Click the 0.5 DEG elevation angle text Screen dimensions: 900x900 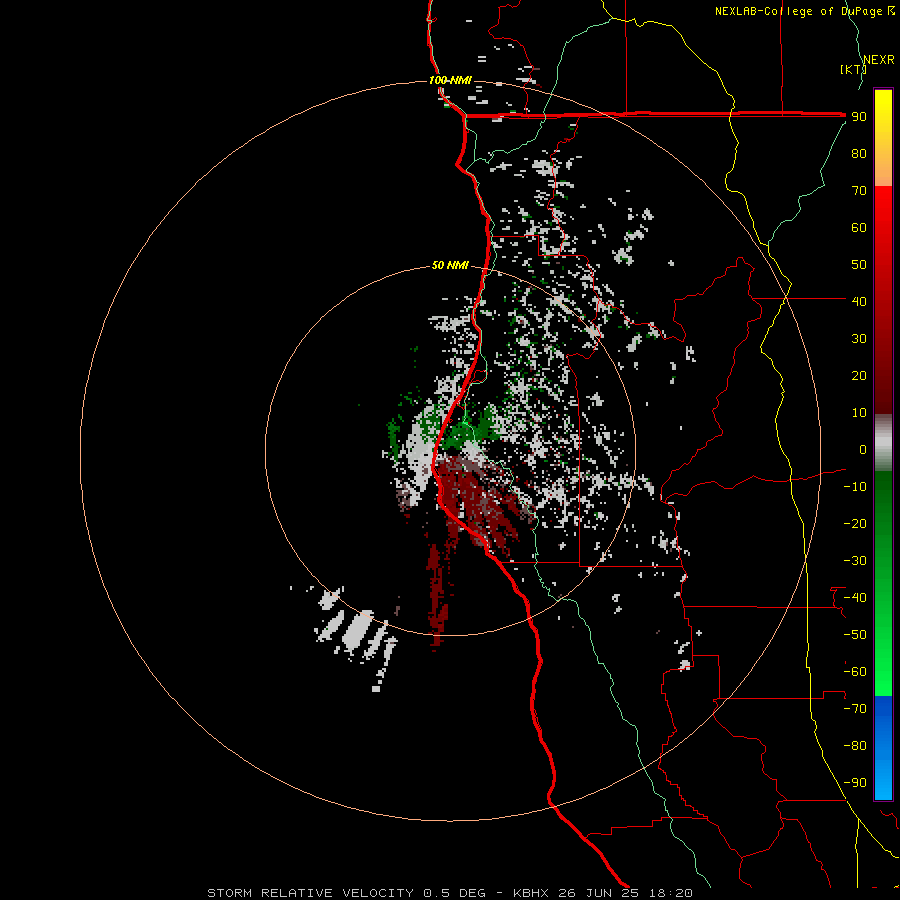coord(455,893)
